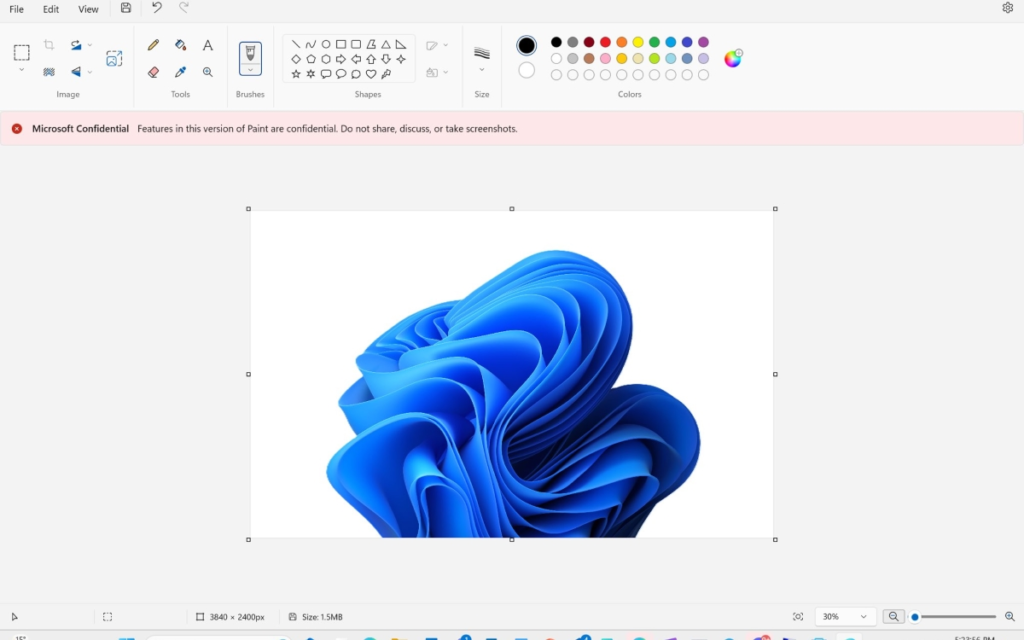Click the dashed-frame picture icon in Image group
Screen dimensions: 1024x640
pos(114,59)
